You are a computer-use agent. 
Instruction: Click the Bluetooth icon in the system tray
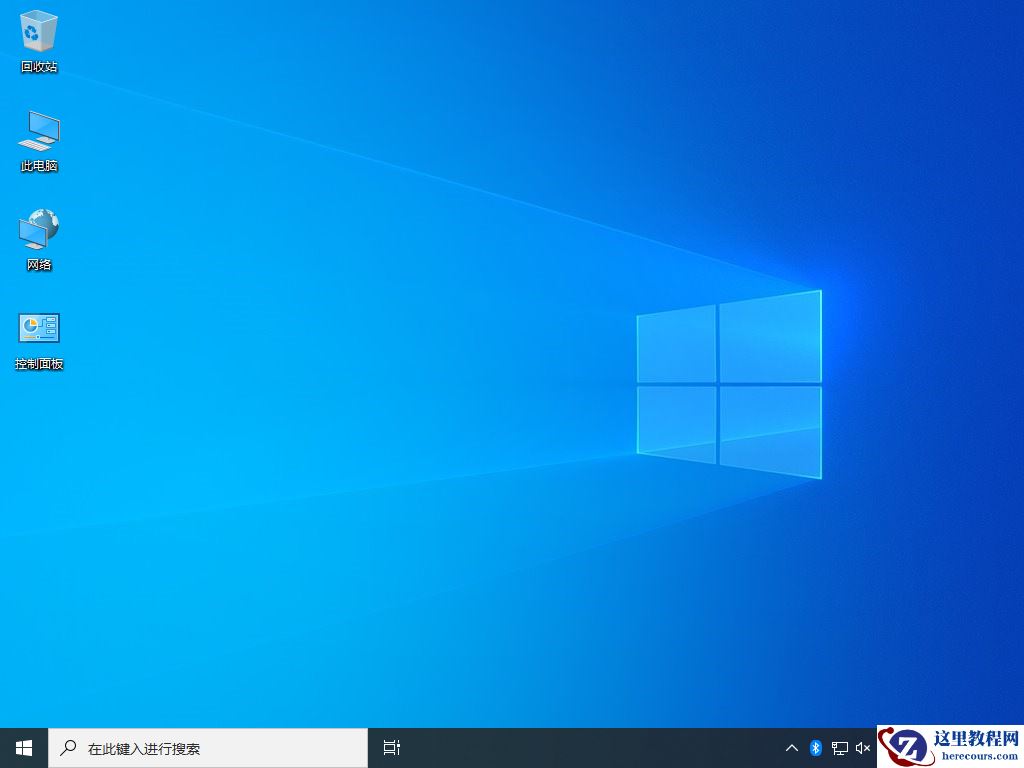[815, 747]
